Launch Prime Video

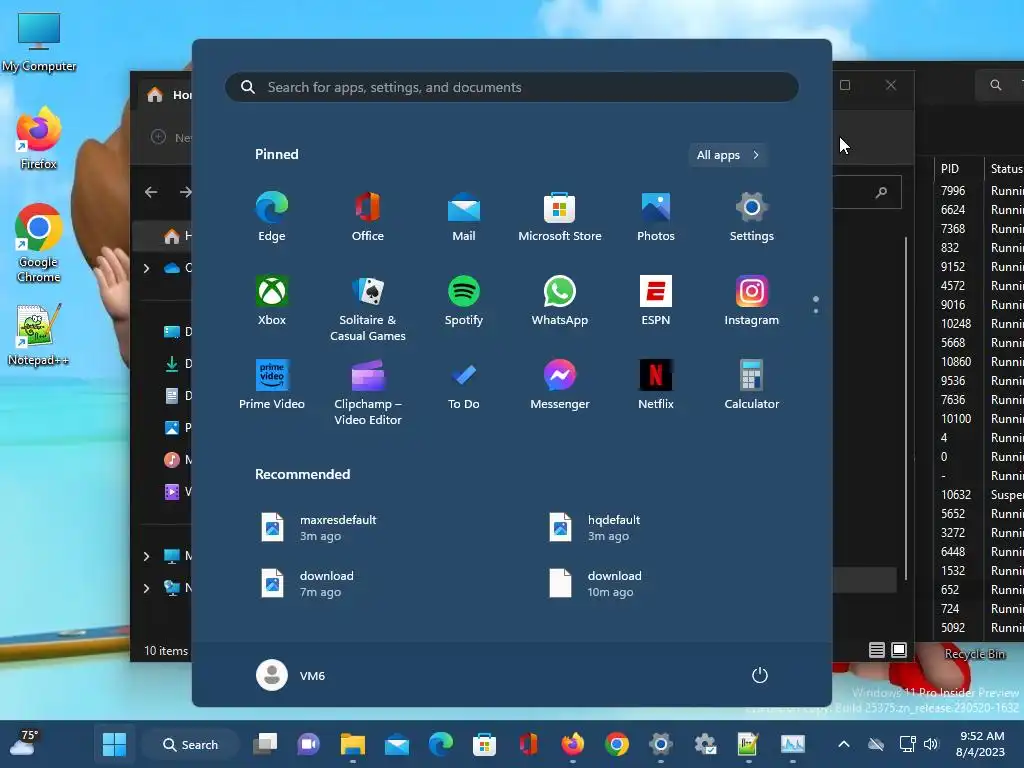pos(272,385)
